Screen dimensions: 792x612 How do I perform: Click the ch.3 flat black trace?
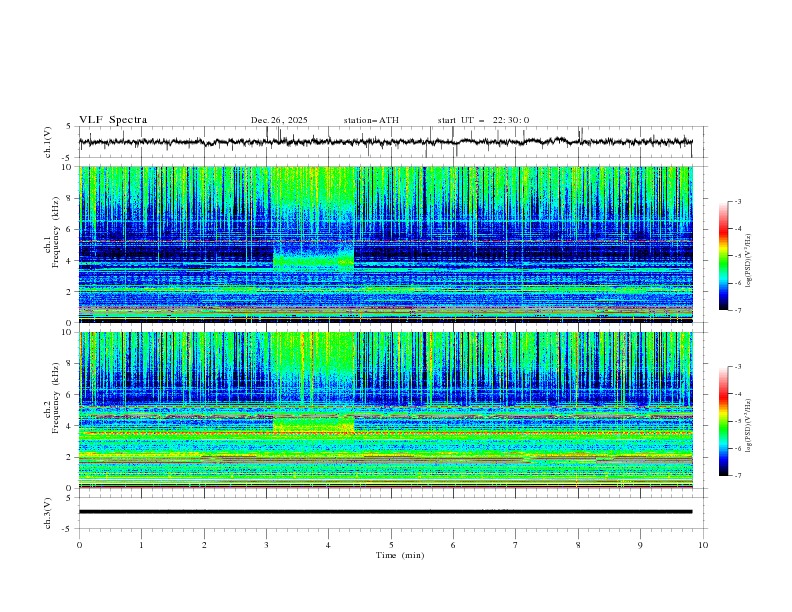tap(386, 512)
